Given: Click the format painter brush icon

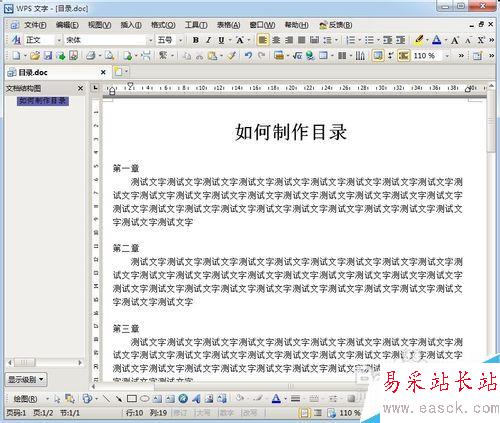Looking at the screenshot, I should [x=231, y=55].
